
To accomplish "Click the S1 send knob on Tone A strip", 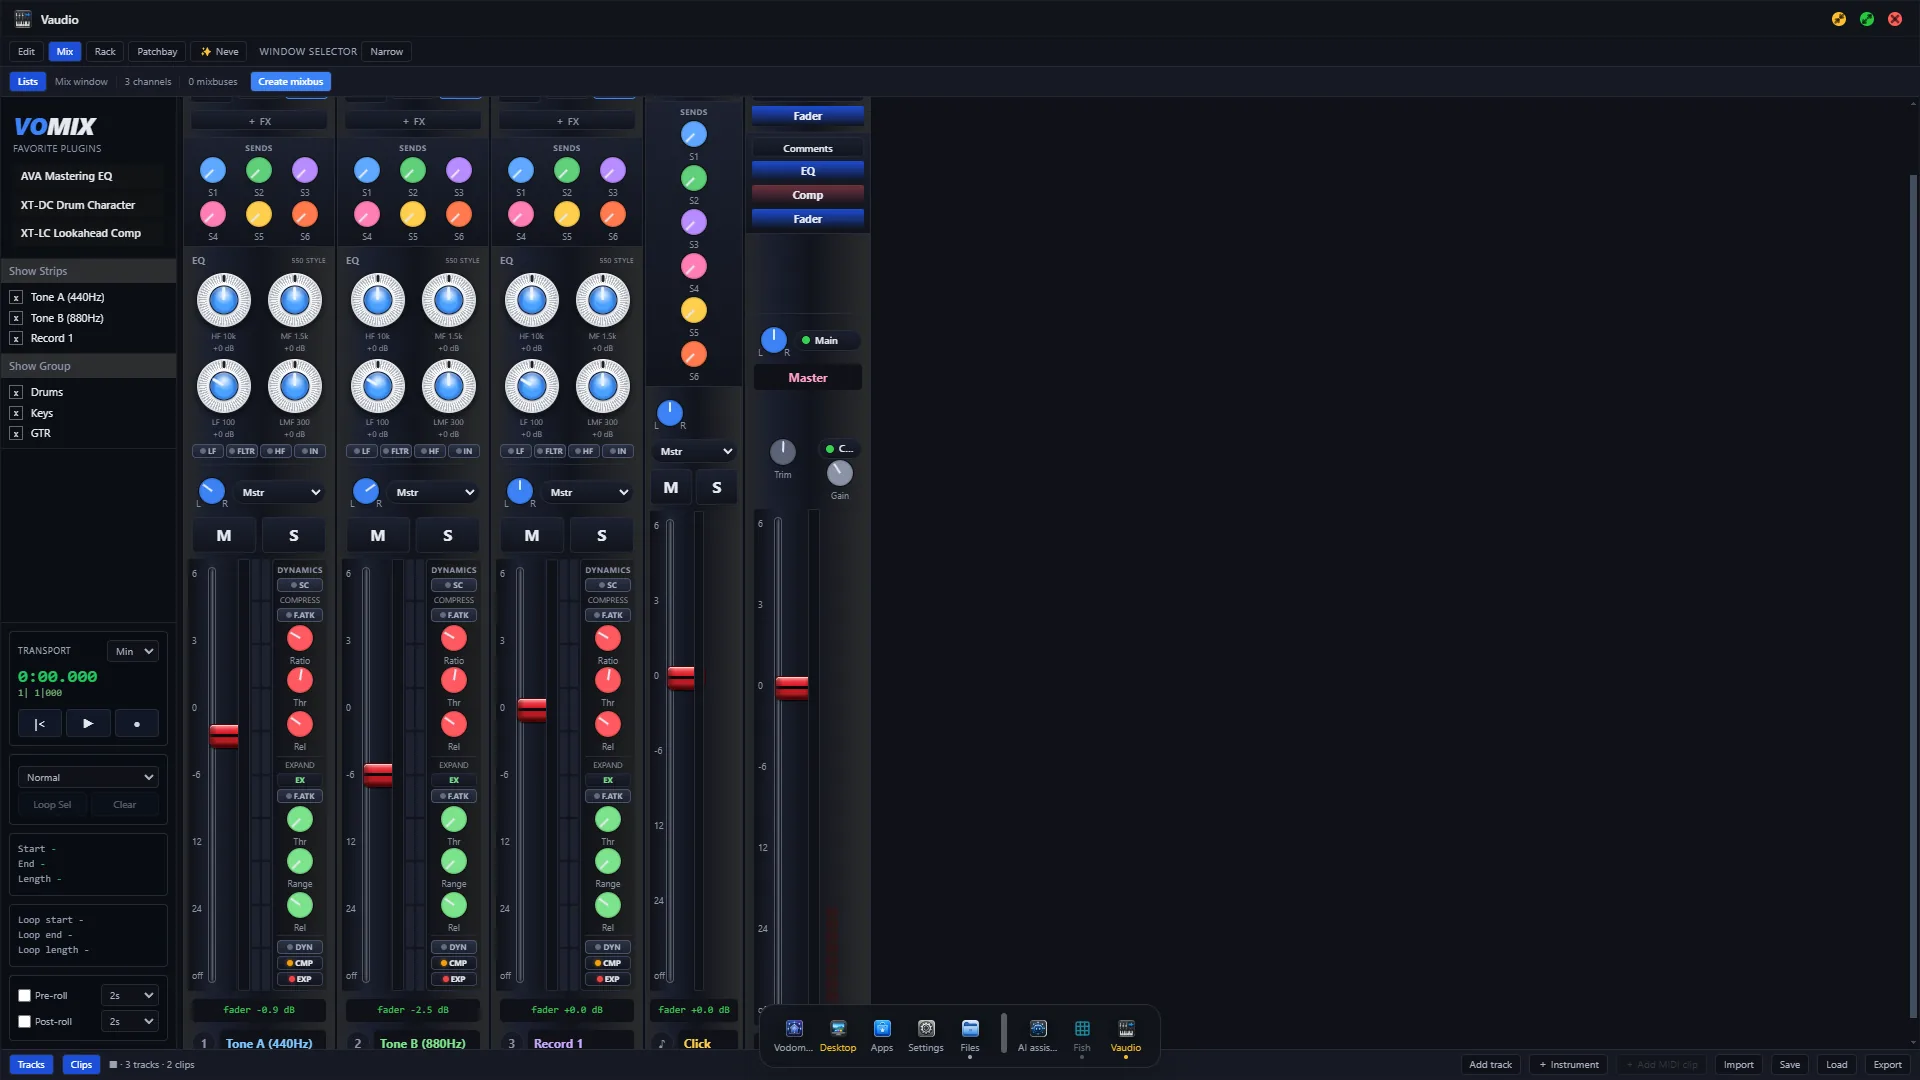I will pos(212,170).
